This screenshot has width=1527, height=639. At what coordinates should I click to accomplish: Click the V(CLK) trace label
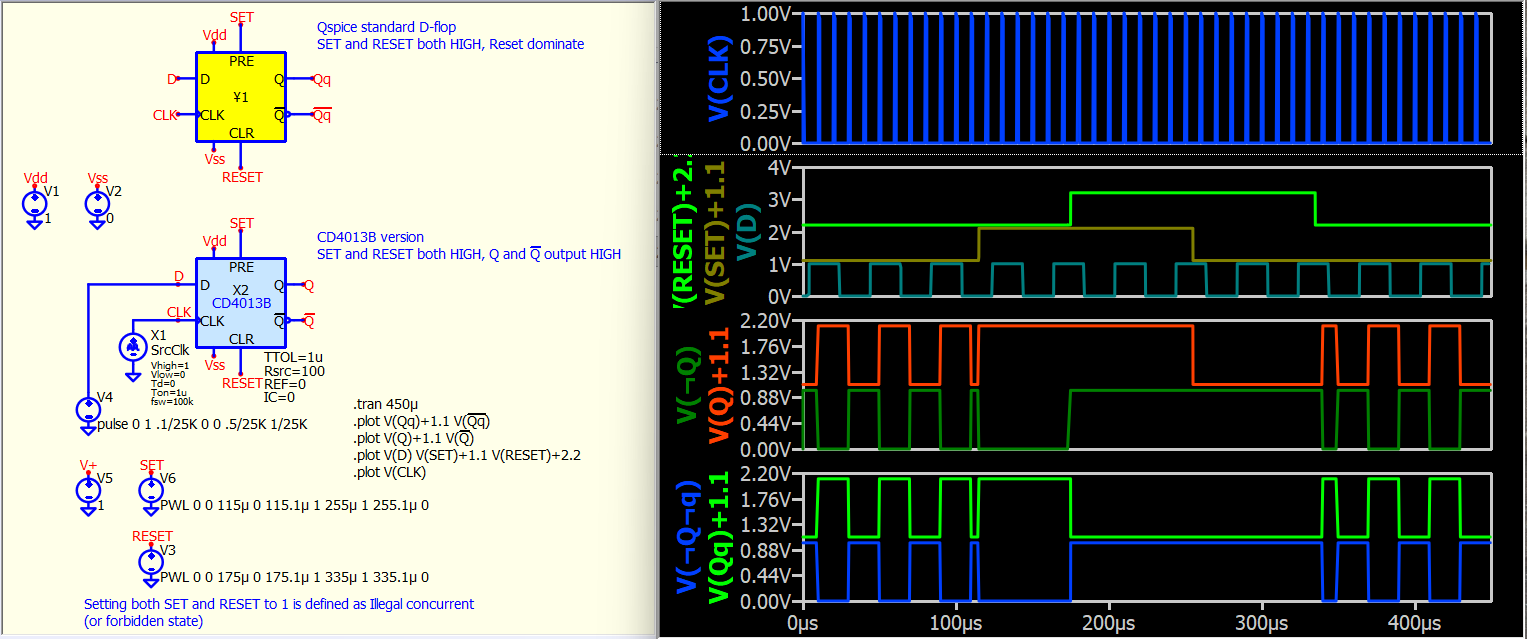tap(718, 78)
